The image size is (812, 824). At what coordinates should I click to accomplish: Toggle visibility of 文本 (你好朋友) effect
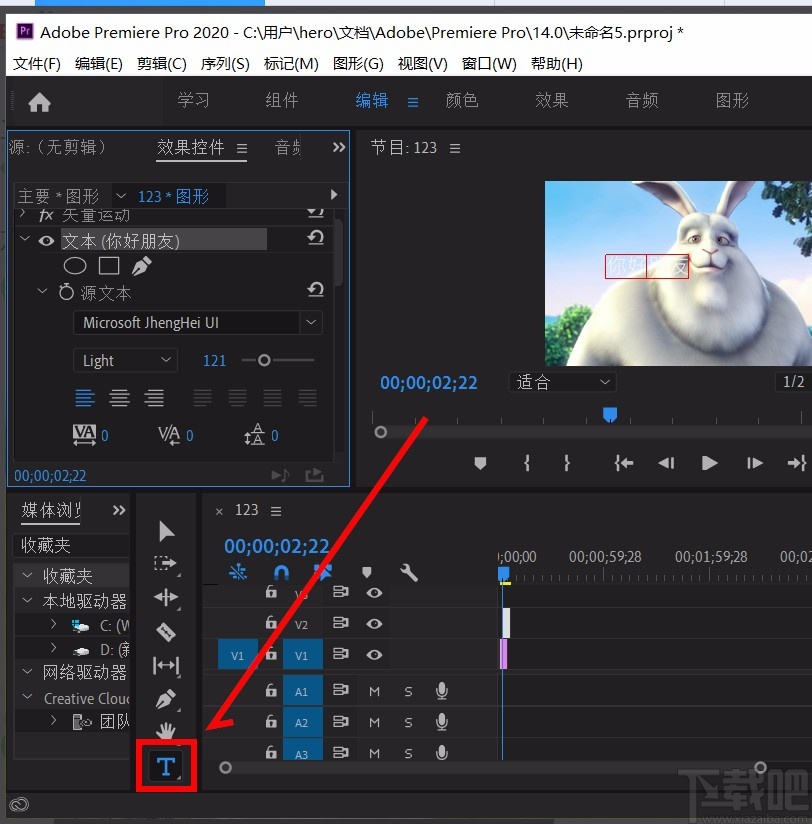pos(46,241)
